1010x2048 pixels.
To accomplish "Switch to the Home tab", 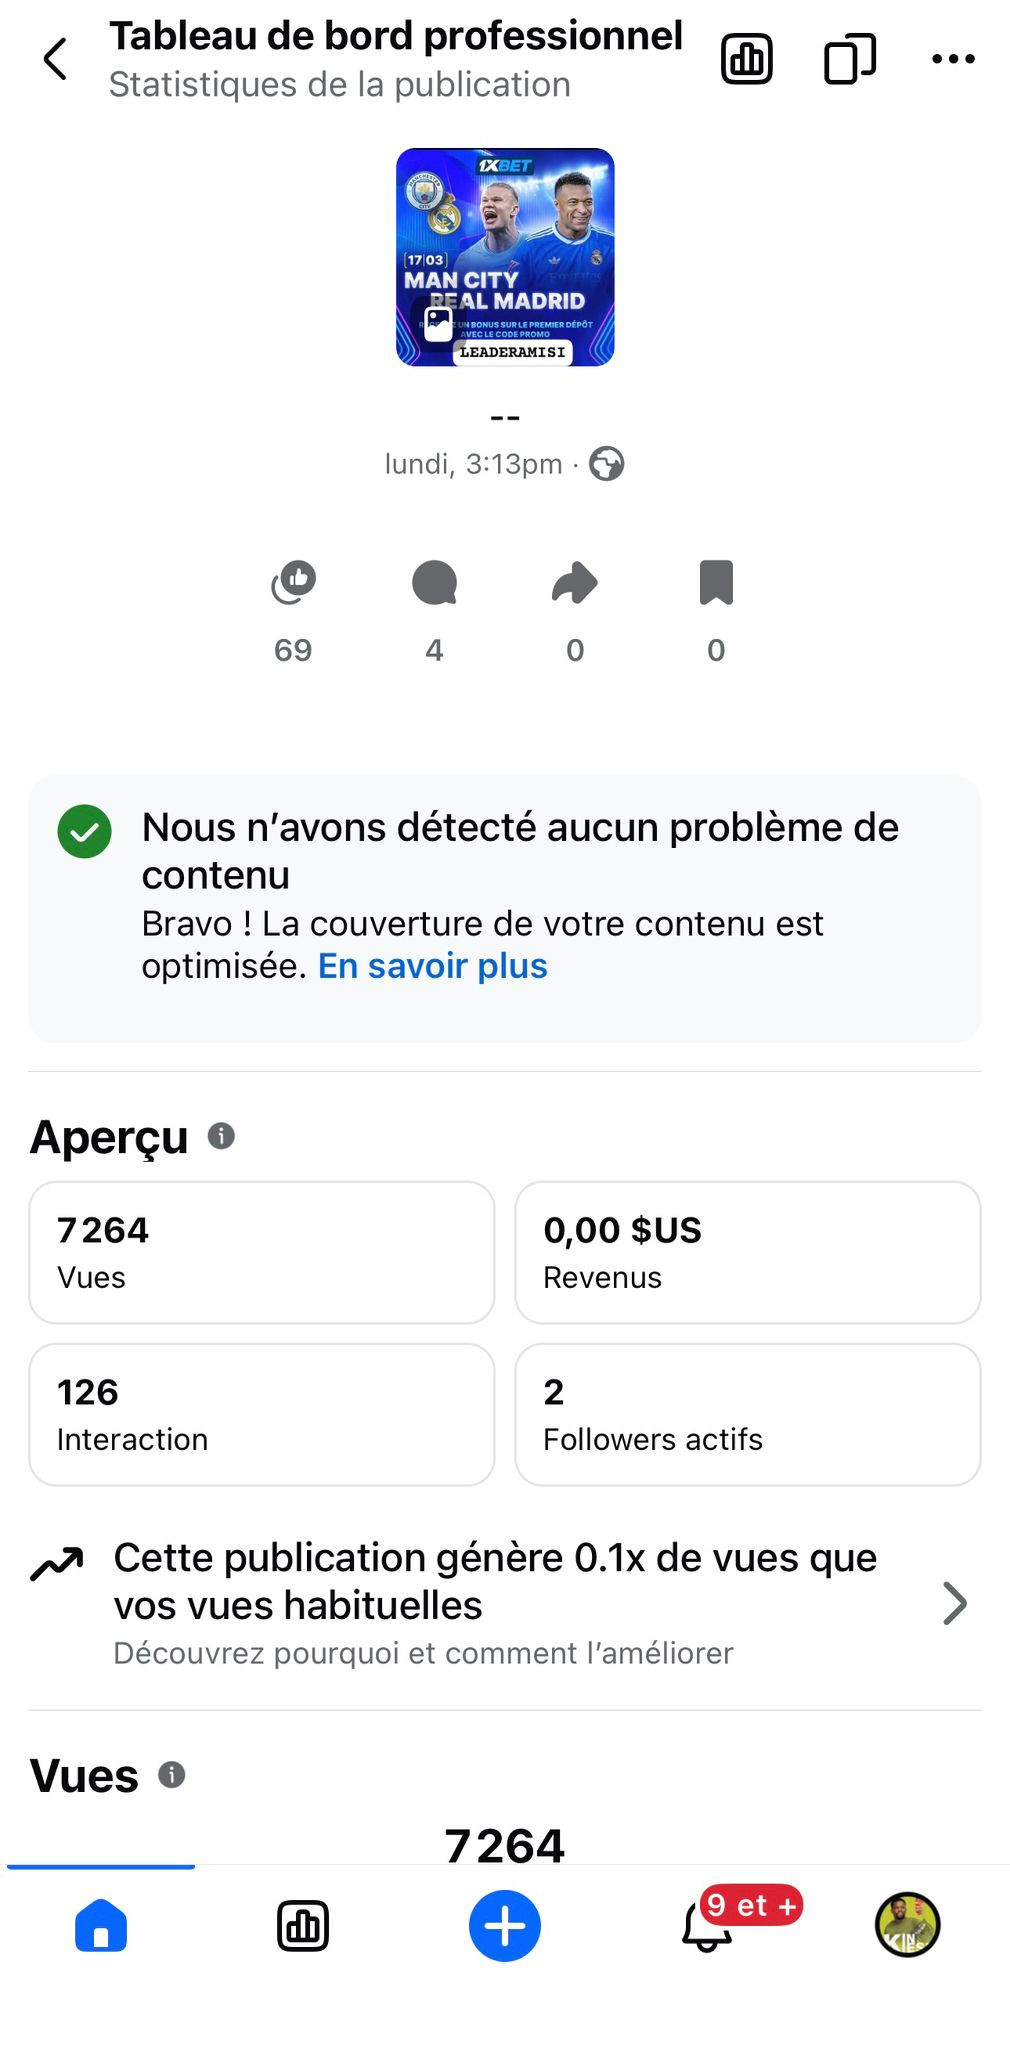I will 101,1925.
